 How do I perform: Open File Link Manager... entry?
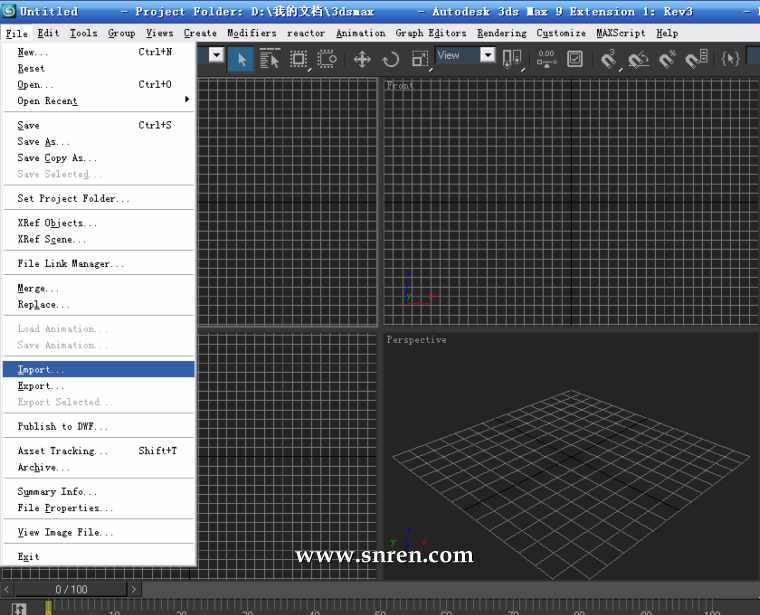(x=99, y=264)
